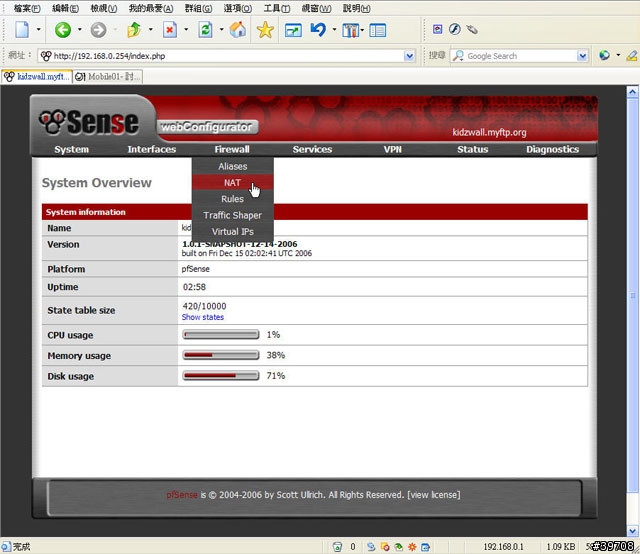Toggle the sidebar panel icon
640x554 pixels.
[378, 30]
